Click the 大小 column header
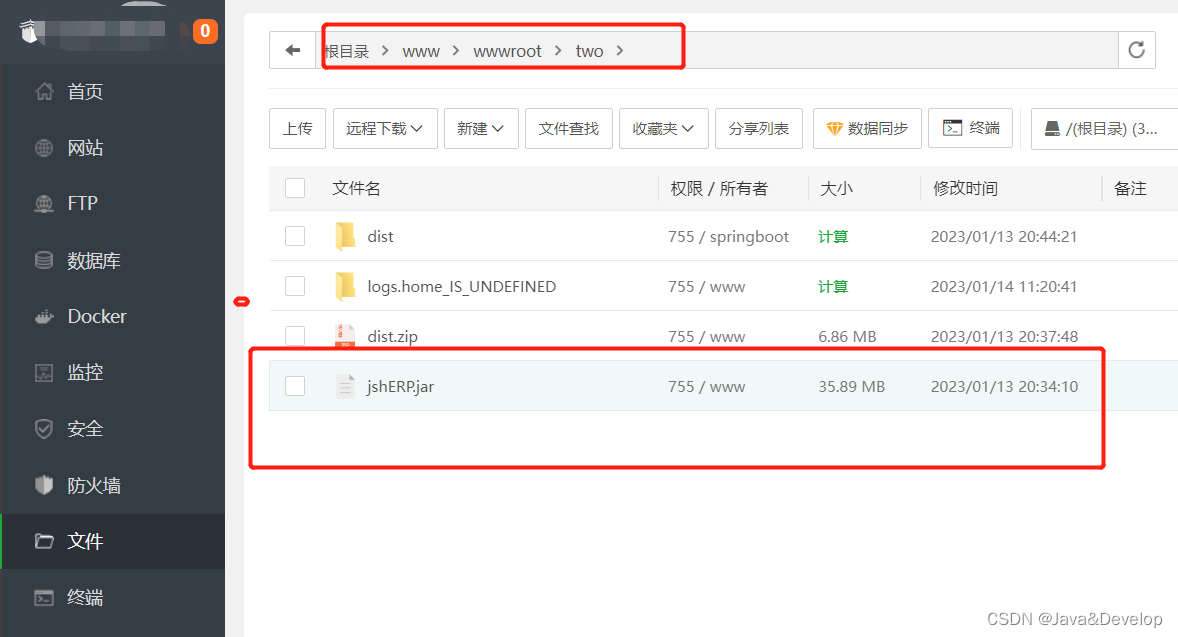The image size is (1178, 637). click(x=836, y=189)
